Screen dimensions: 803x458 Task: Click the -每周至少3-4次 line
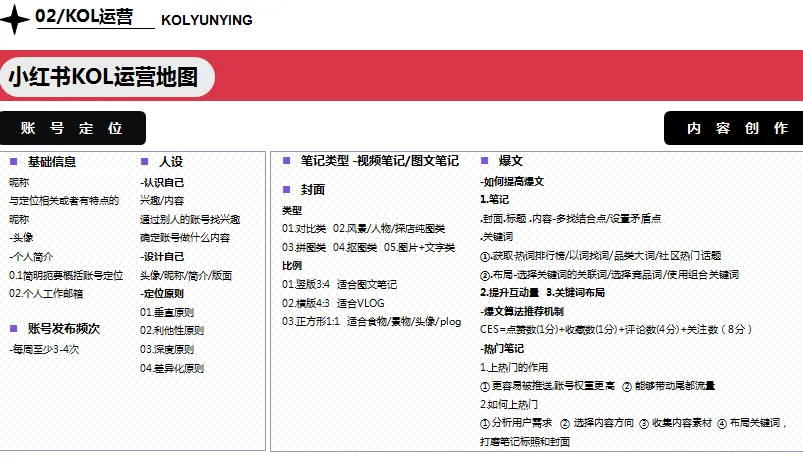(x=44, y=349)
